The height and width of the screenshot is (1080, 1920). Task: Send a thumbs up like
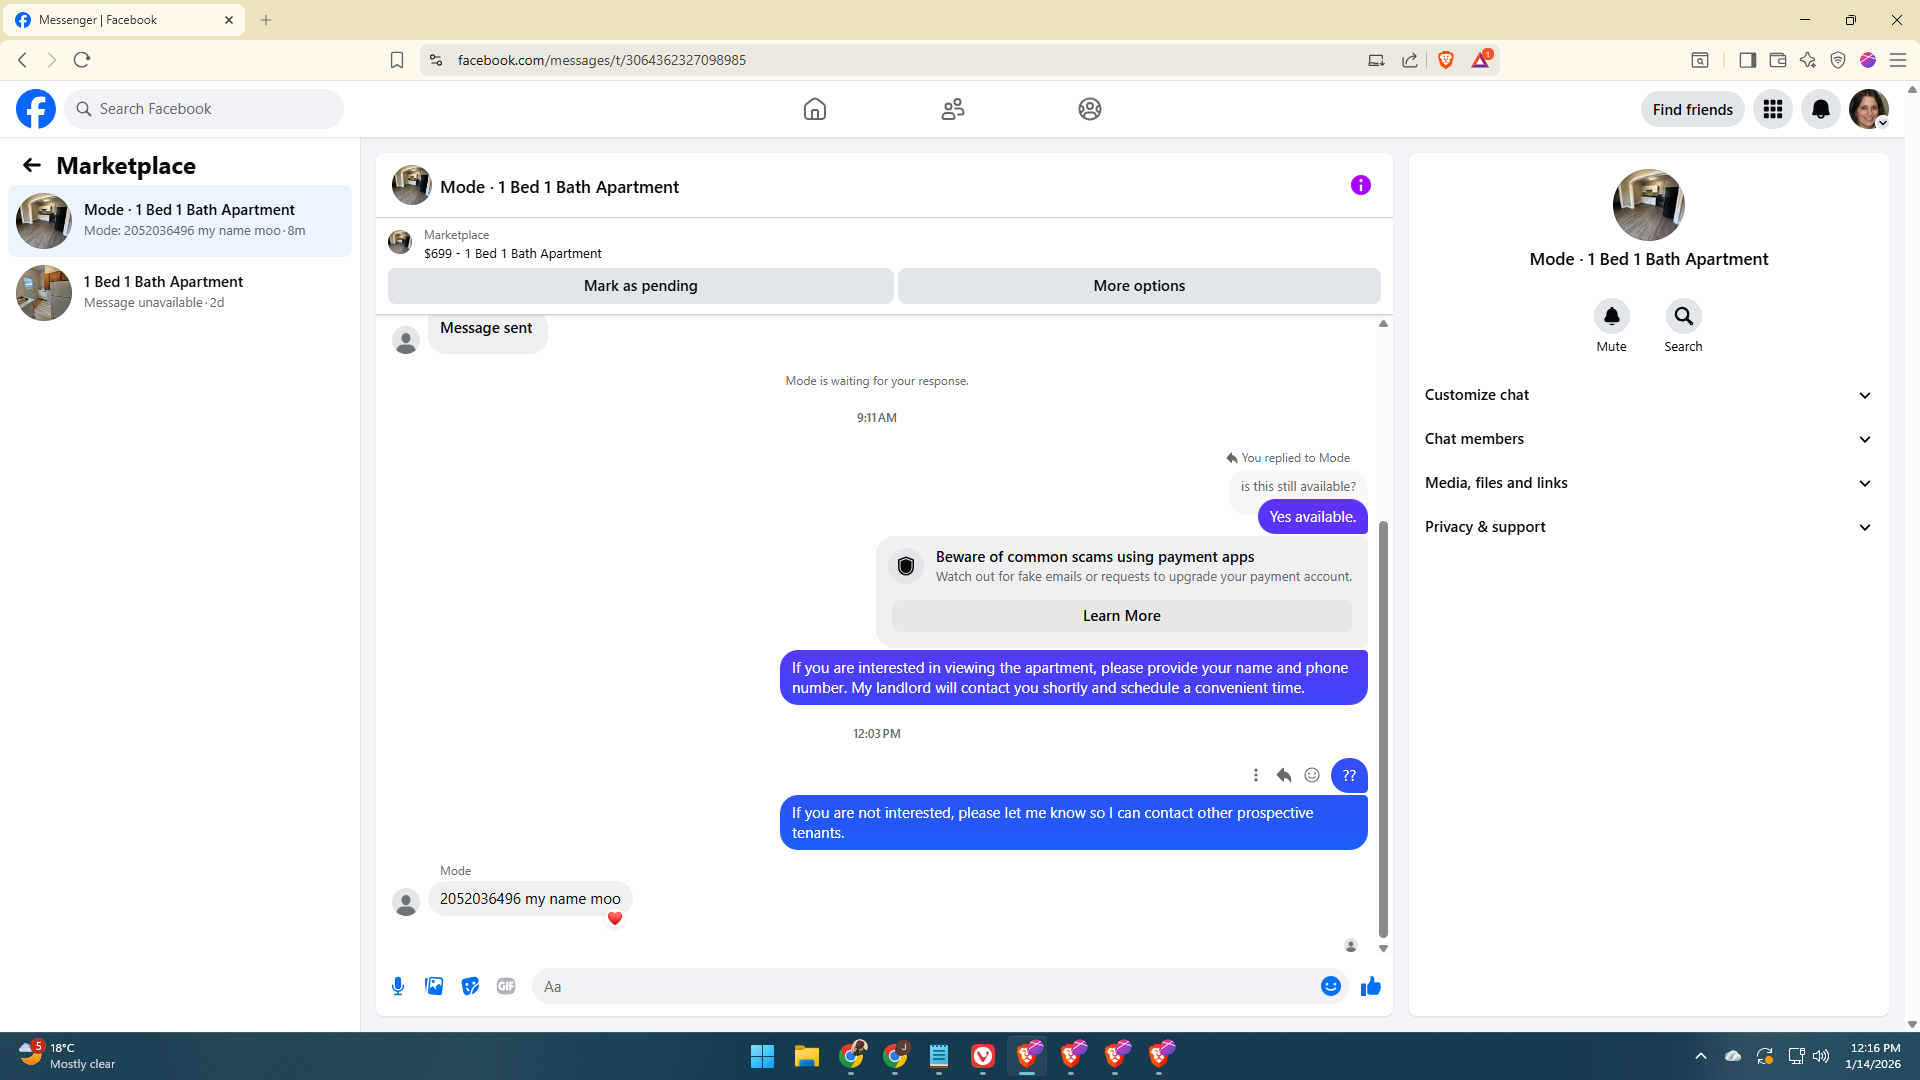pyautogui.click(x=1370, y=986)
